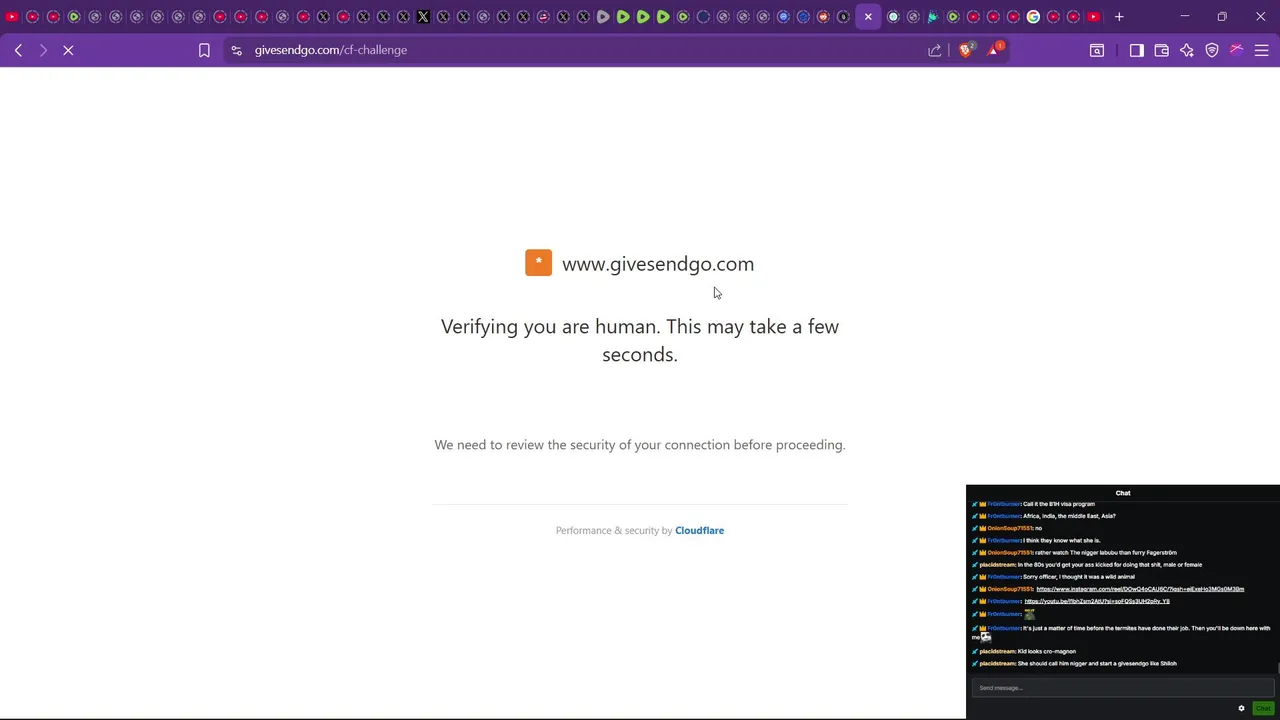Switch to the YouTube tab next to new-tab button

coord(1094,17)
